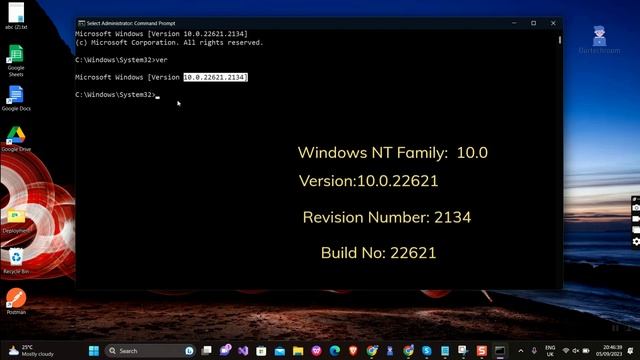
Task: Click the muted volume tray icon
Action: [x=576, y=351]
